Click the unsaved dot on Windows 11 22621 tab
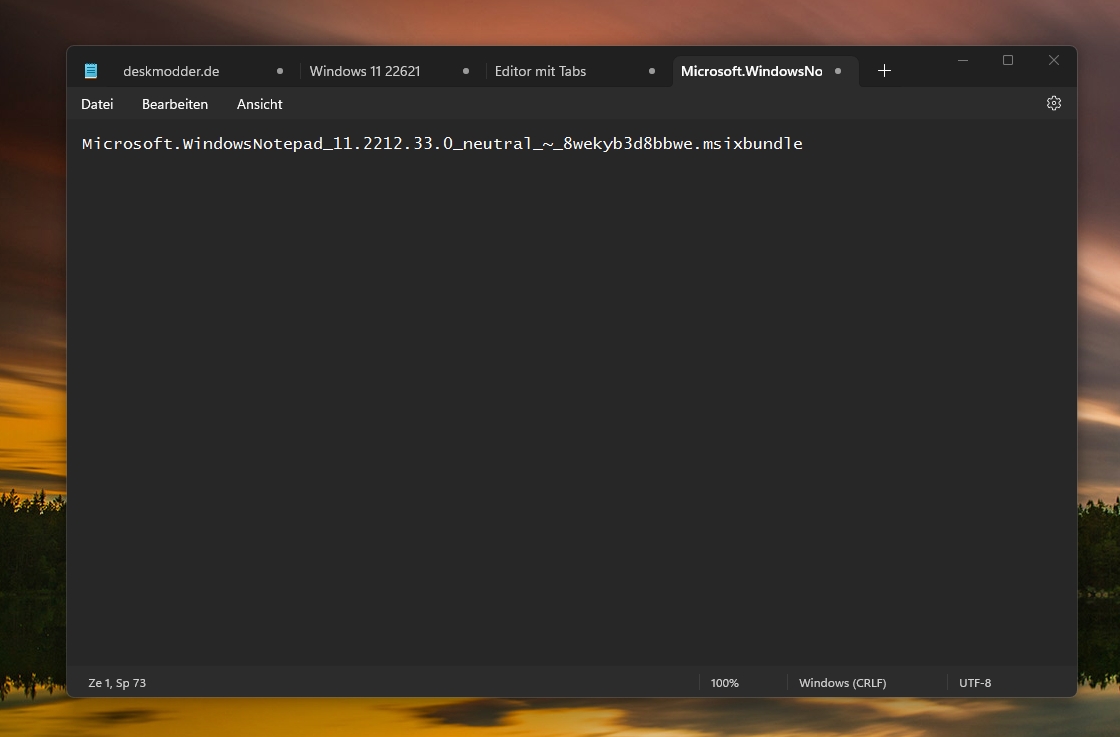 point(465,70)
